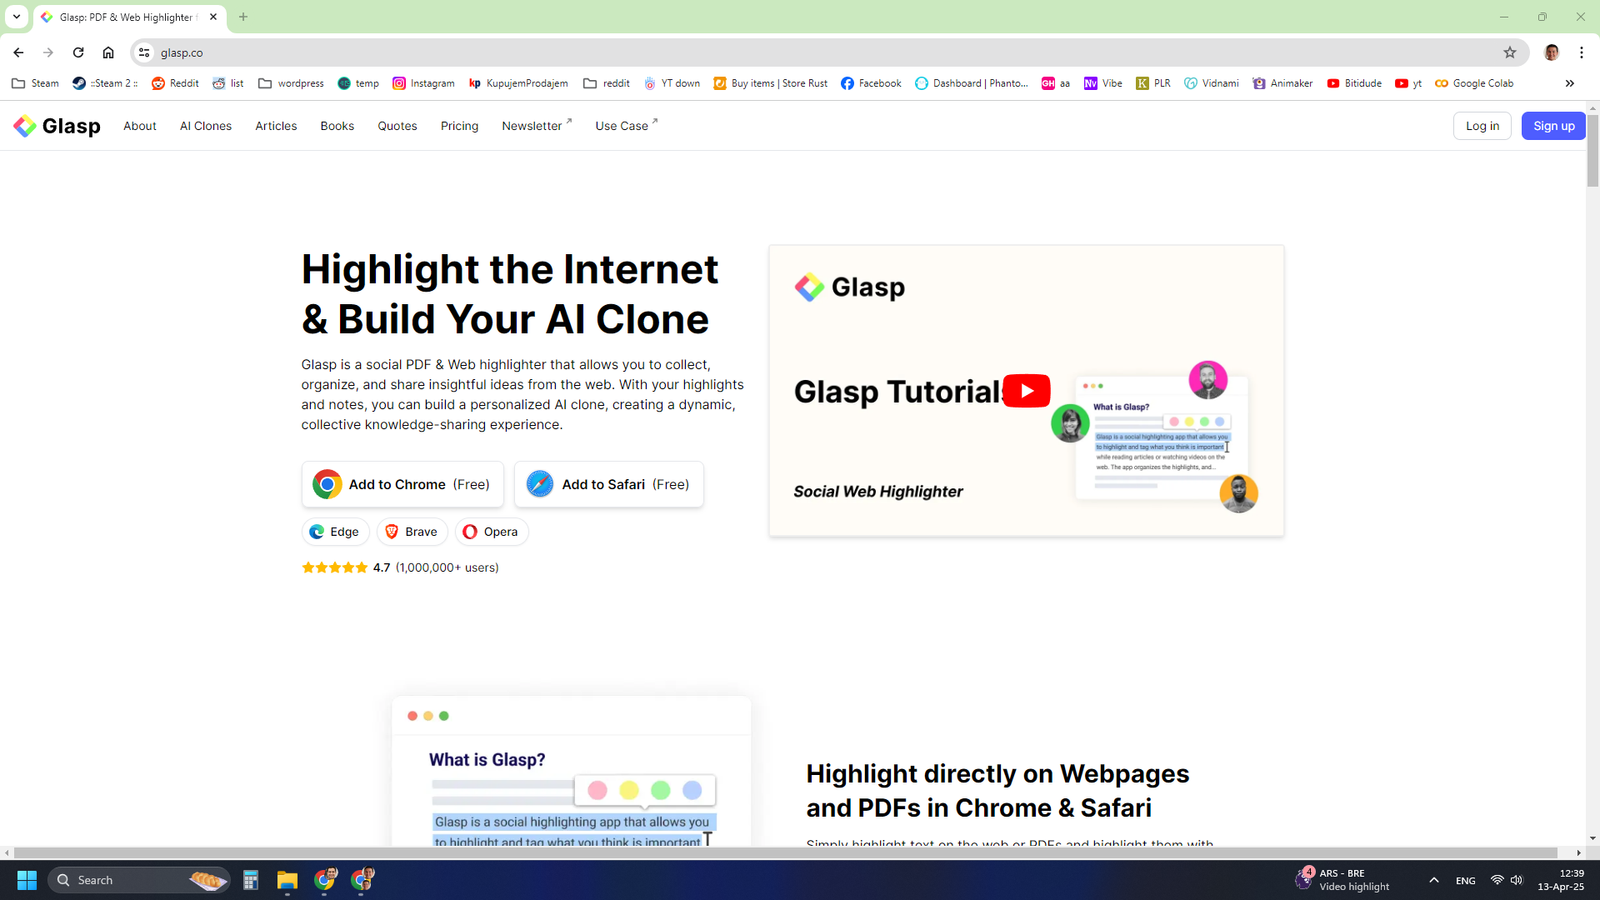Image resolution: width=1600 pixels, height=900 pixels.
Task: Open the YT down bookmark
Action: coord(672,83)
